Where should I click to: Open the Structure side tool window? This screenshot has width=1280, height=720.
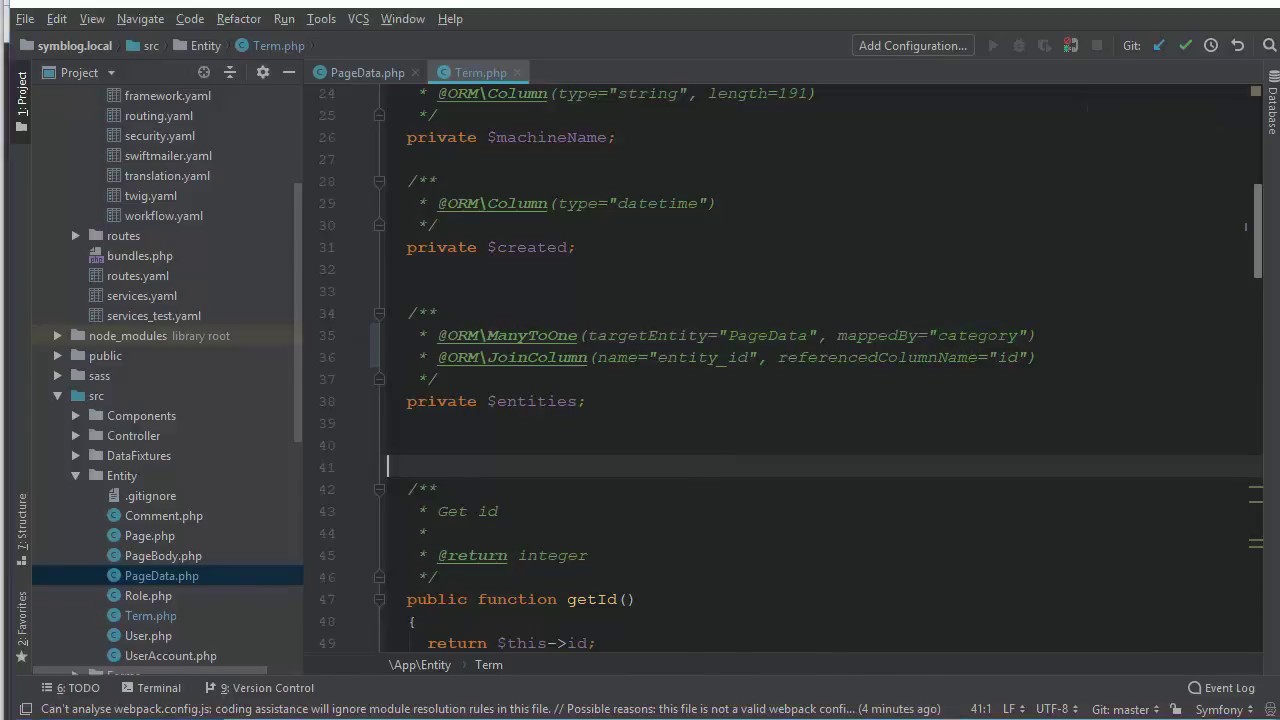tap(21, 529)
